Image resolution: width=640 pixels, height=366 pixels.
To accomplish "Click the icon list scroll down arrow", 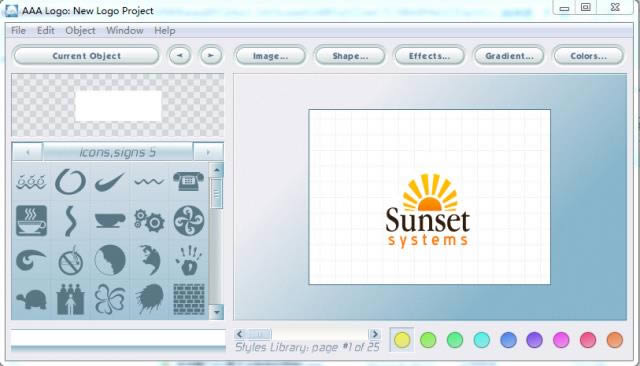I will point(217,312).
